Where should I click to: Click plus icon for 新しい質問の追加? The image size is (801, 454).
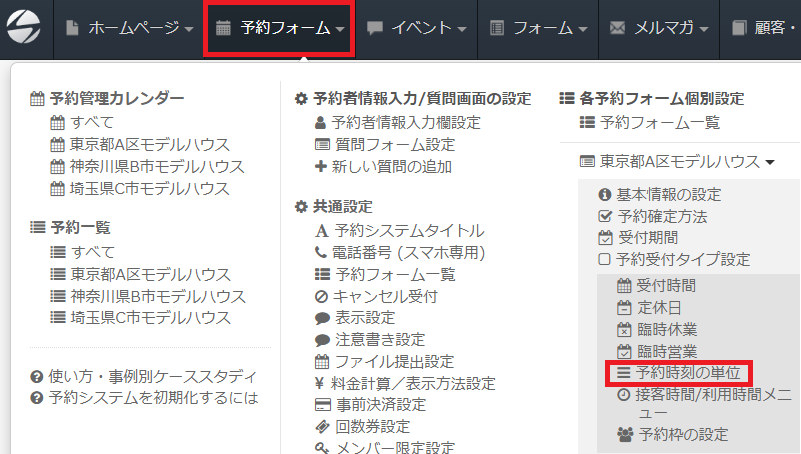(x=321, y=166)
